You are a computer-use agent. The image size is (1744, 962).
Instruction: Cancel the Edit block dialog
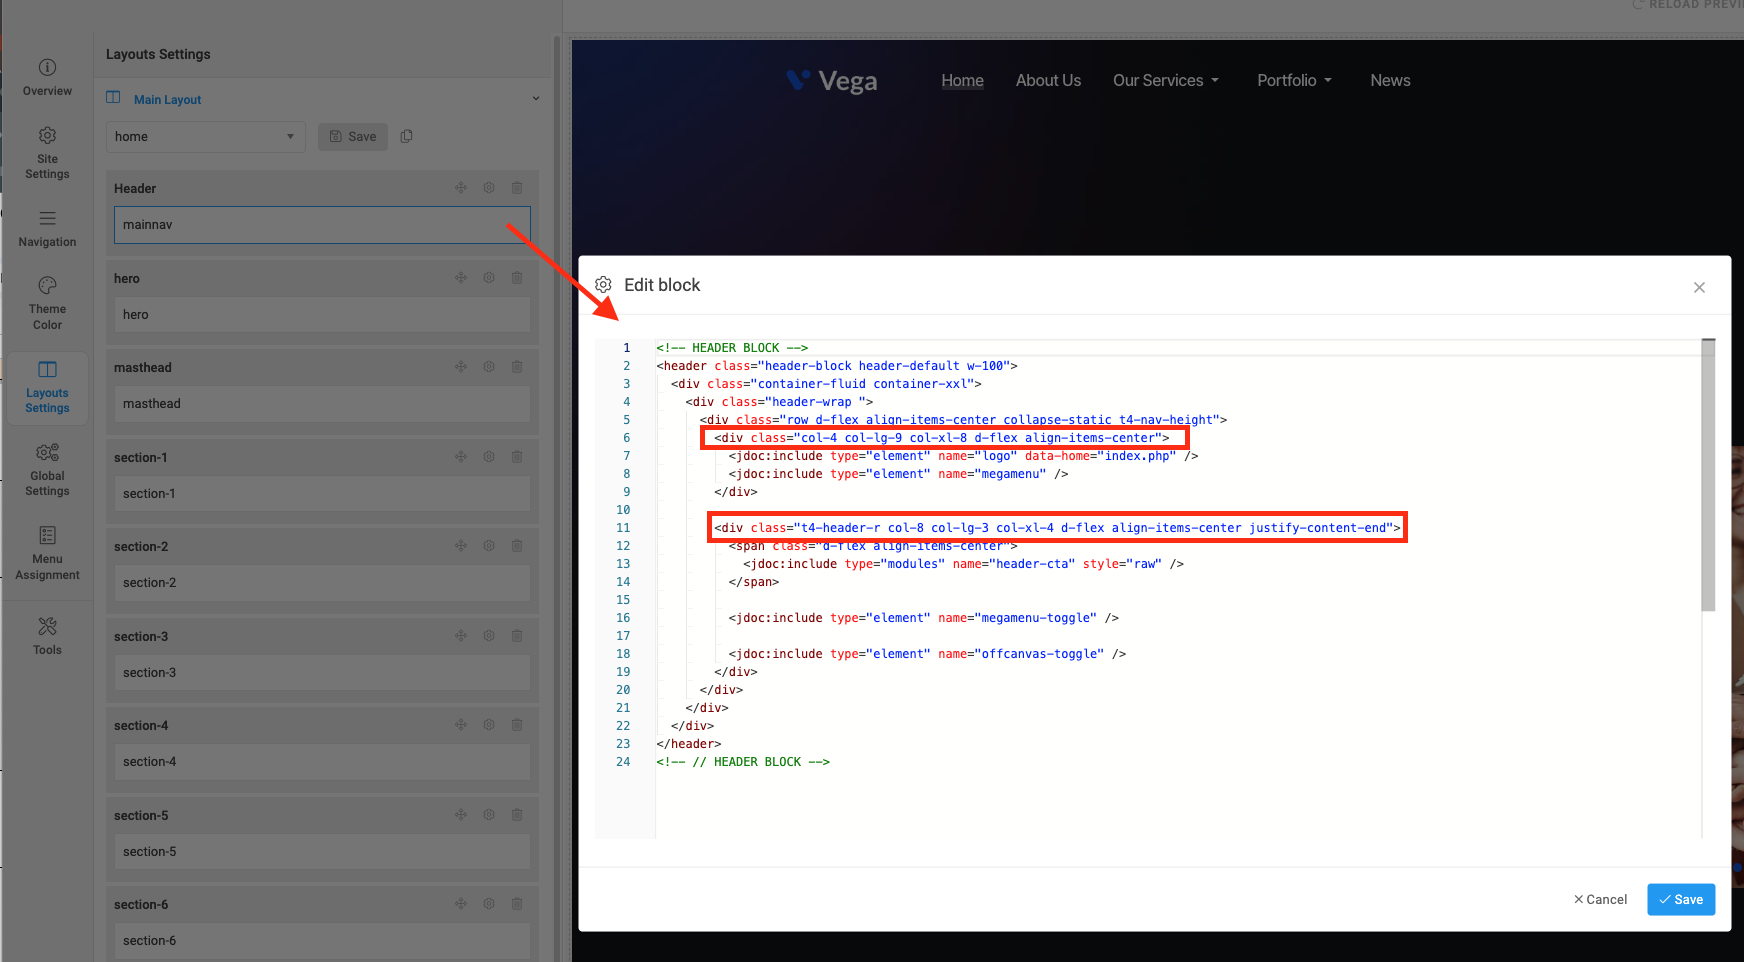click(x=1600, y=900)
